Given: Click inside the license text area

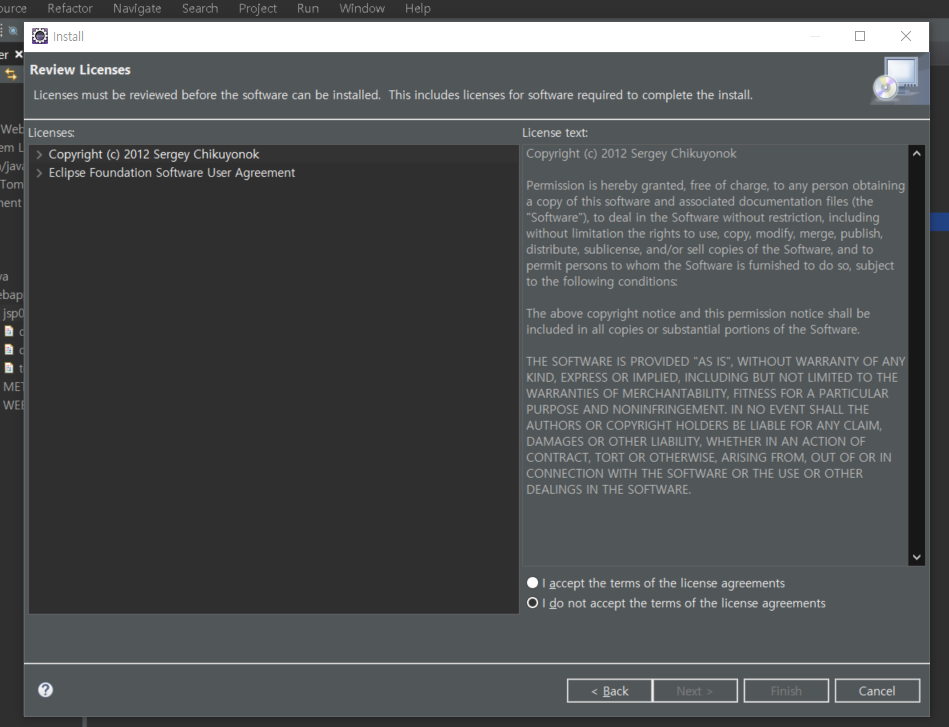Looking at the screenshot, I should (x=715, y=355).
